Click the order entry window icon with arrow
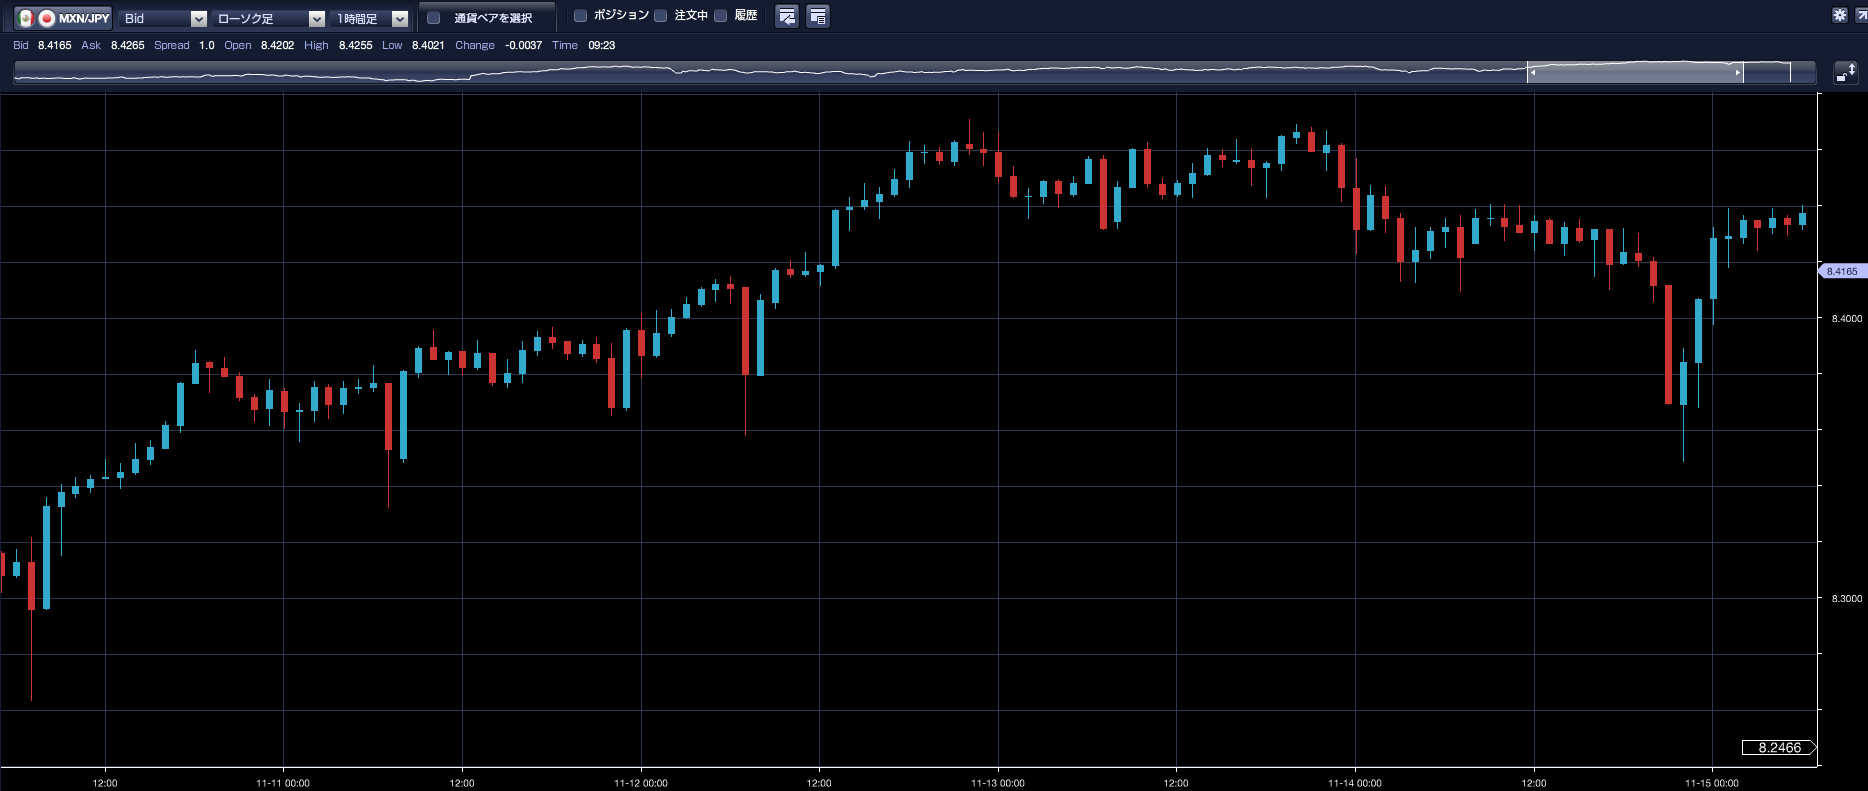This screenshot has width=1868, height=791. point(787,16)
